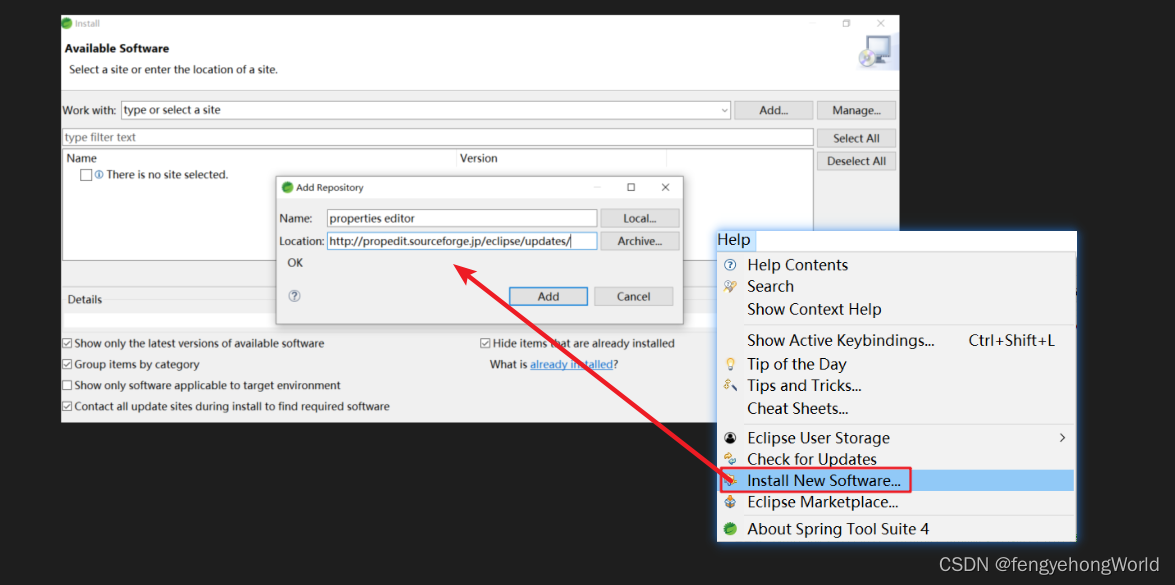Screen dimensions: 1175x585
Task: Click the Add button in Add Repository
Action: [x=549, y=296]
